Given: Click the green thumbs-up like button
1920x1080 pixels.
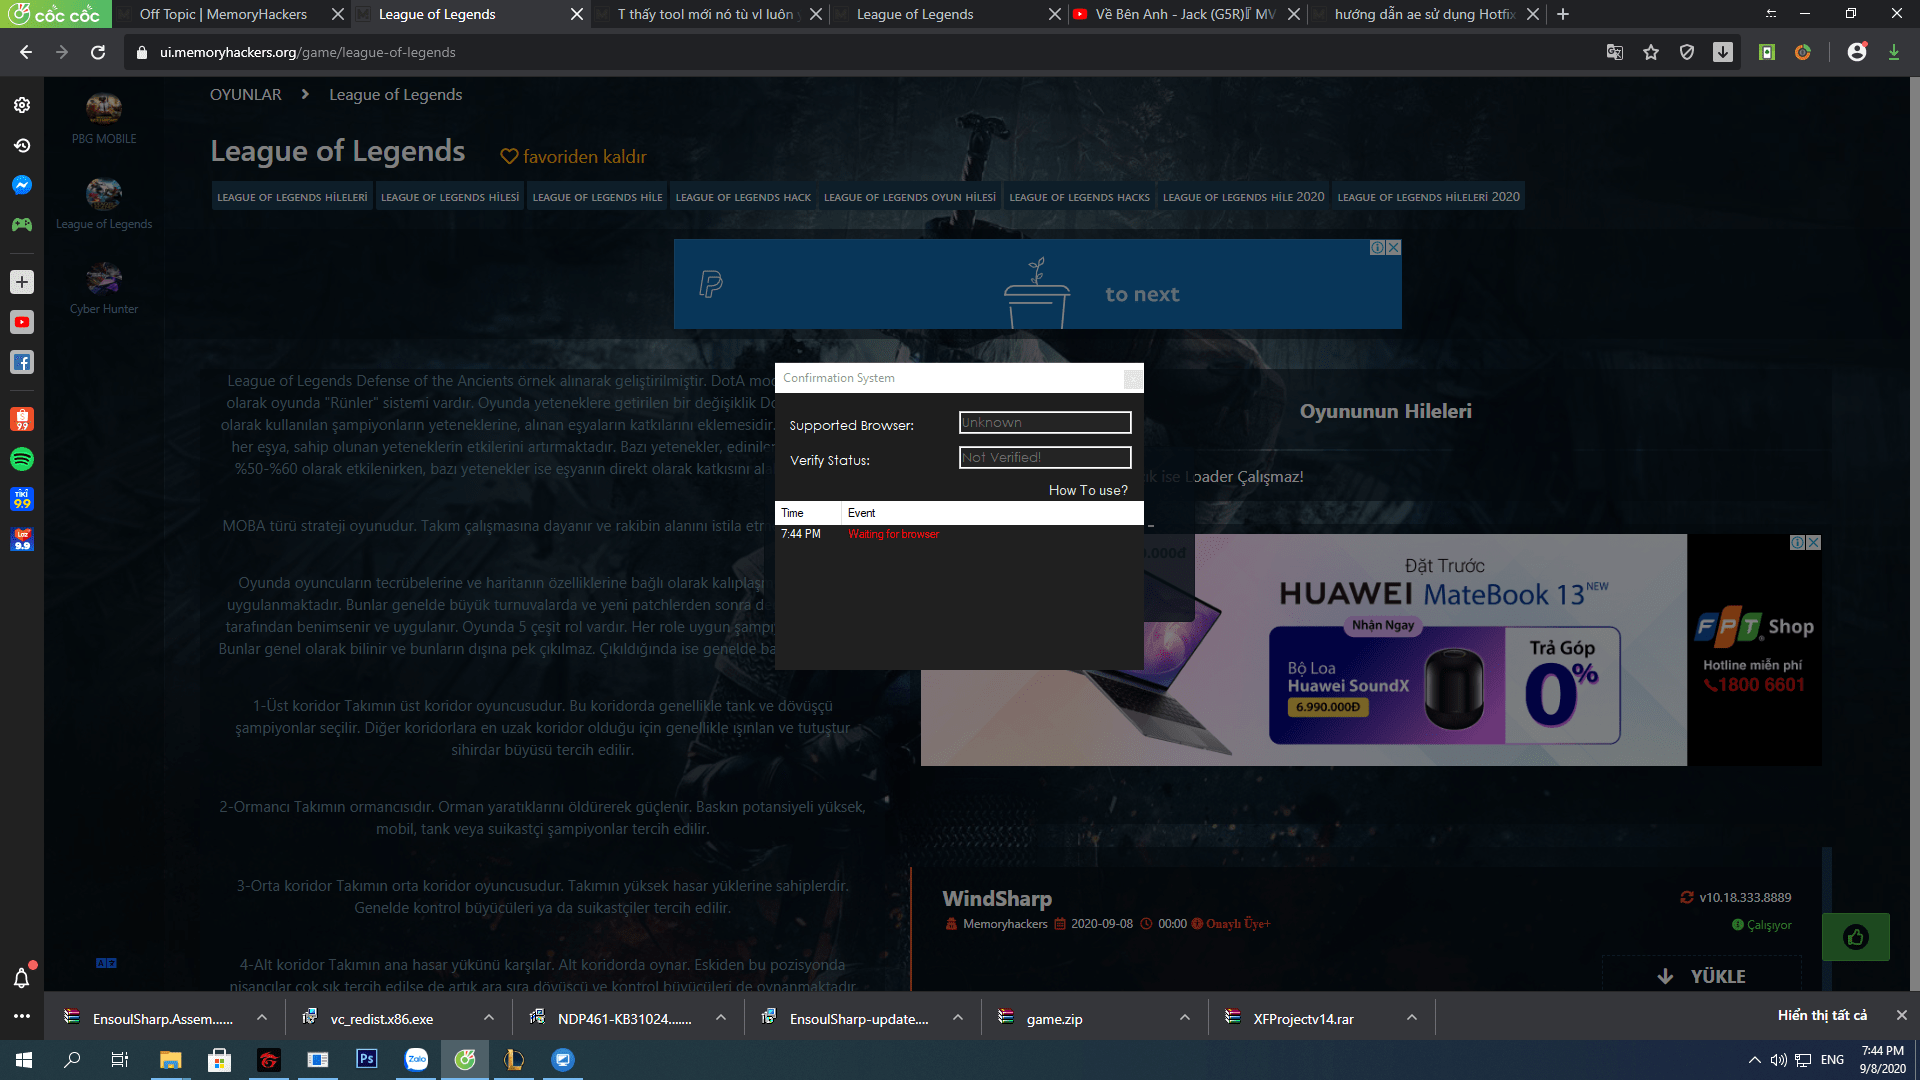Looking at the screenshot, I should click(1856, 937).
